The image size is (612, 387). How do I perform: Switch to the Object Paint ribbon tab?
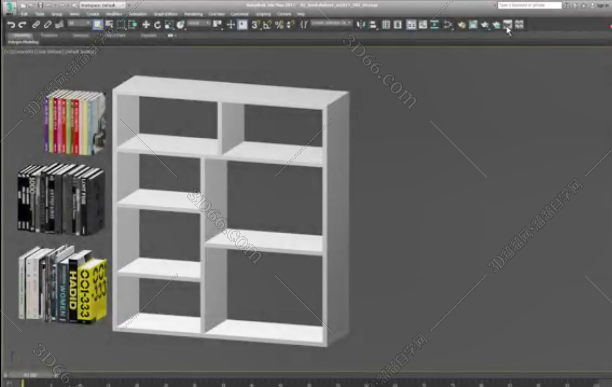[x=115, y=36]
